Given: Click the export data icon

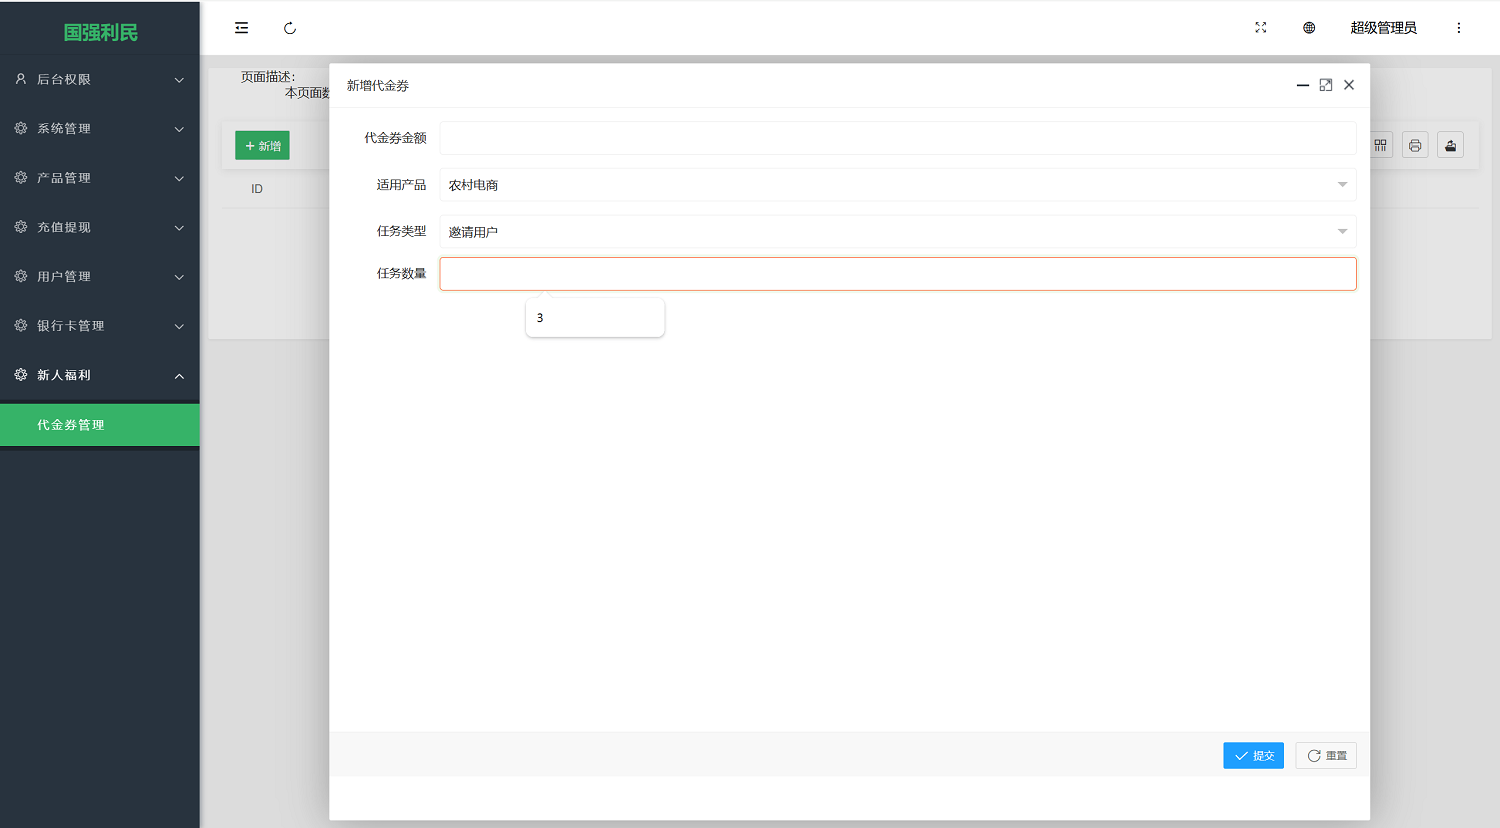Looking at the screenshot, I should (x=1450, y=145).
